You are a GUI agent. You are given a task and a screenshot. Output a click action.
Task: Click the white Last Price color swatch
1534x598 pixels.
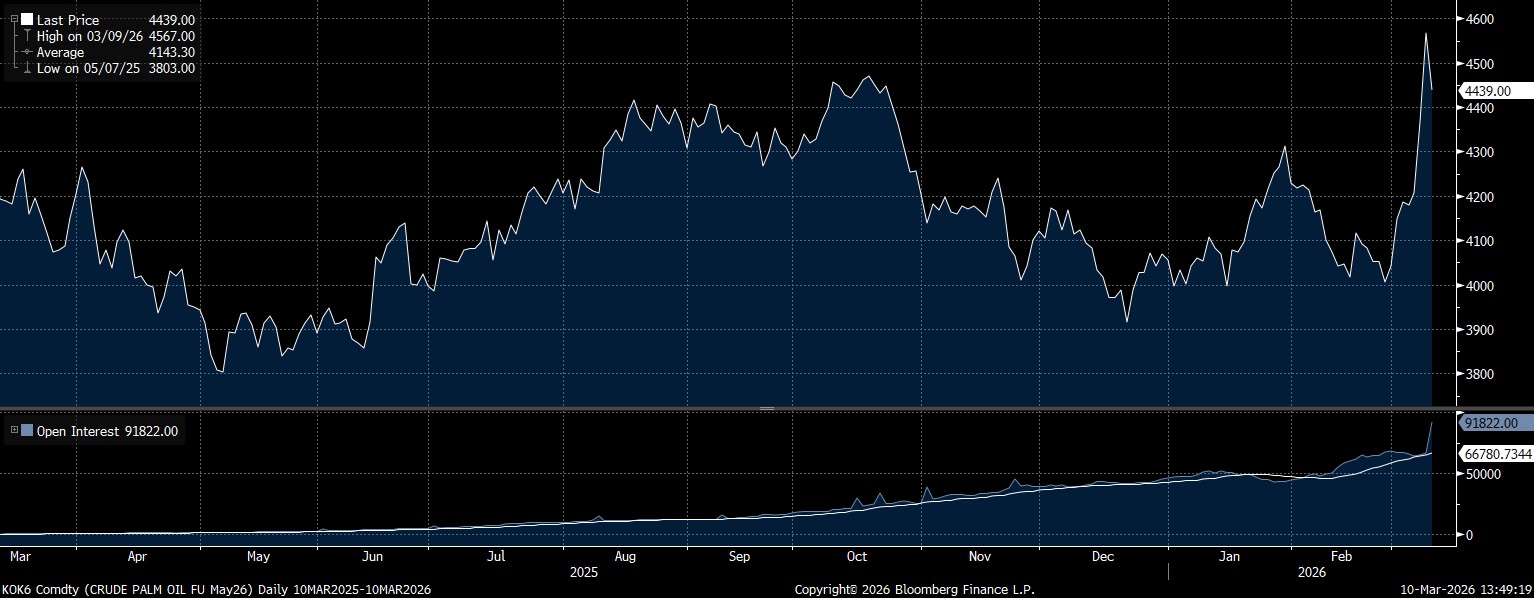click(26, 19)
